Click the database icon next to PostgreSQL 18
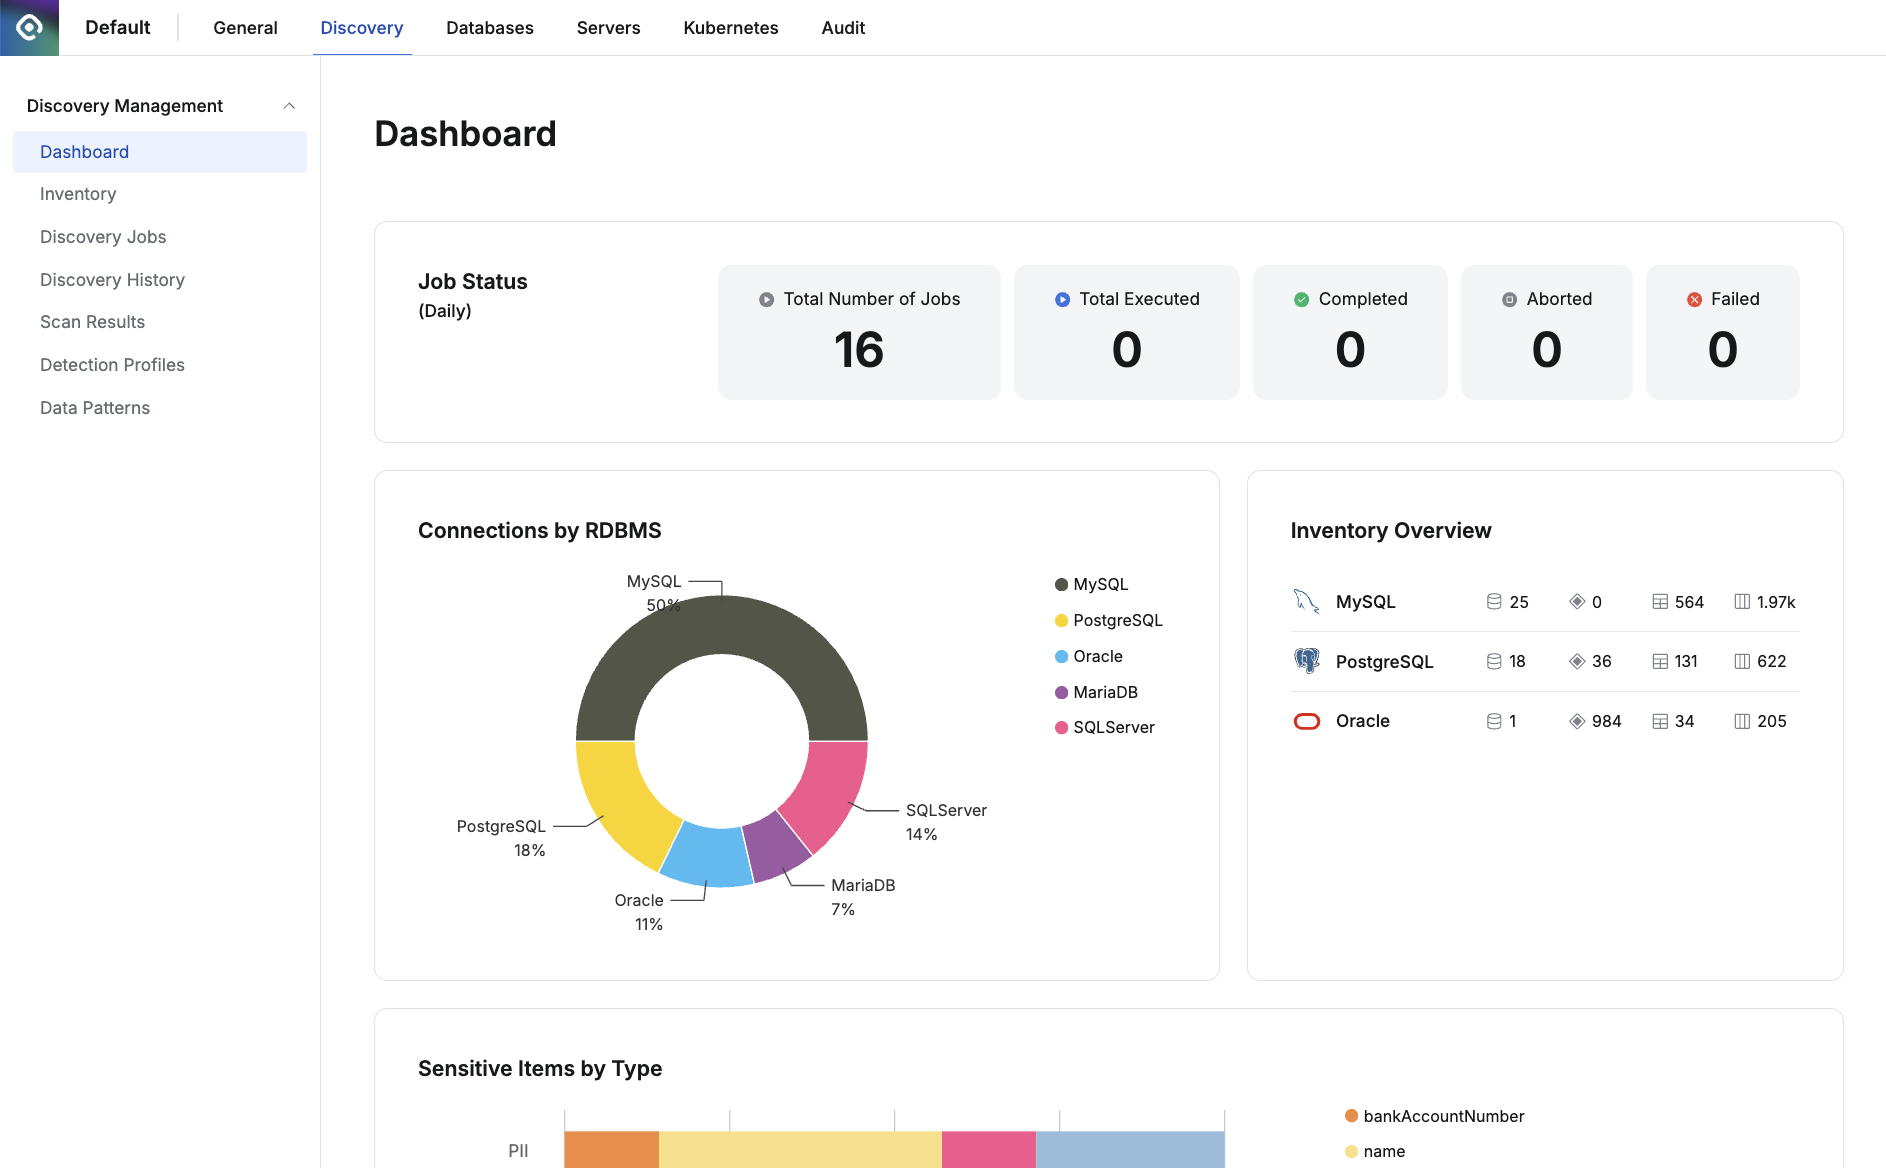 click(1494, 661)
